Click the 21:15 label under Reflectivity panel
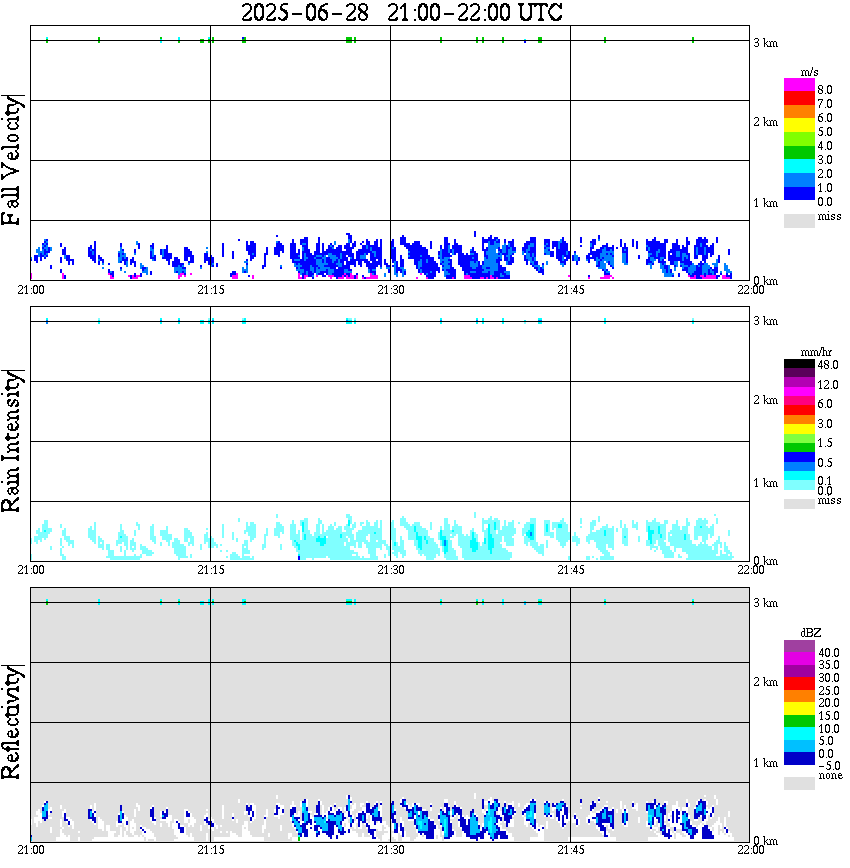Screen dimensions: 850x868 (211, 850)
